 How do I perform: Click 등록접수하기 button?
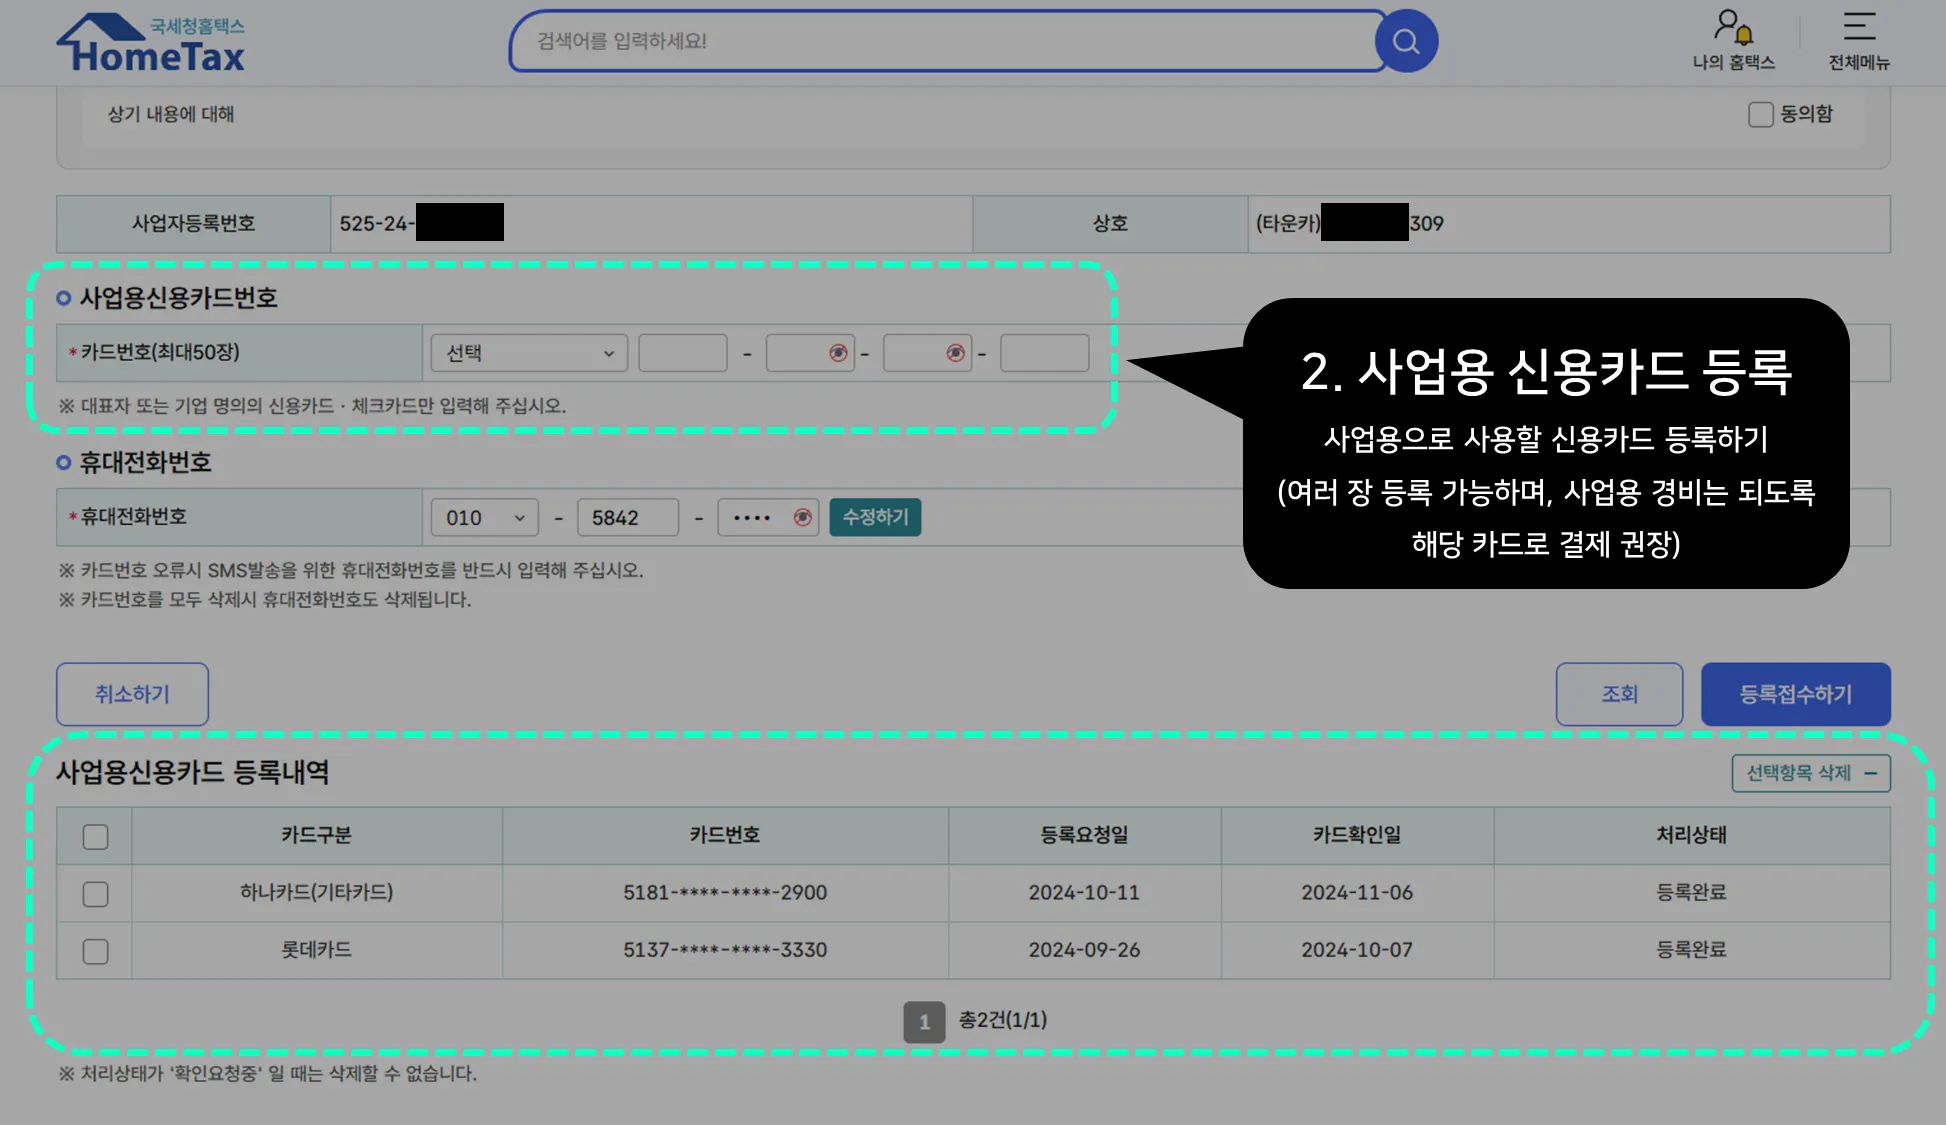click(x=1795, y=694)
